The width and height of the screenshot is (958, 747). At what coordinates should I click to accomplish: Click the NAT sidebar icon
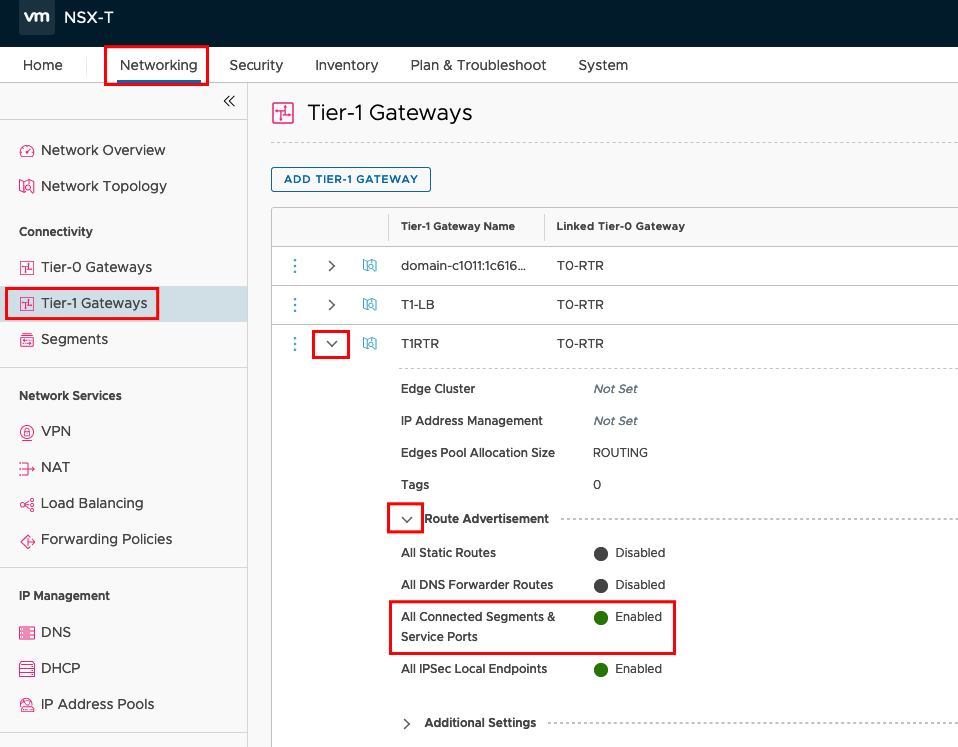pyautogui.click(x=27, y=468)
